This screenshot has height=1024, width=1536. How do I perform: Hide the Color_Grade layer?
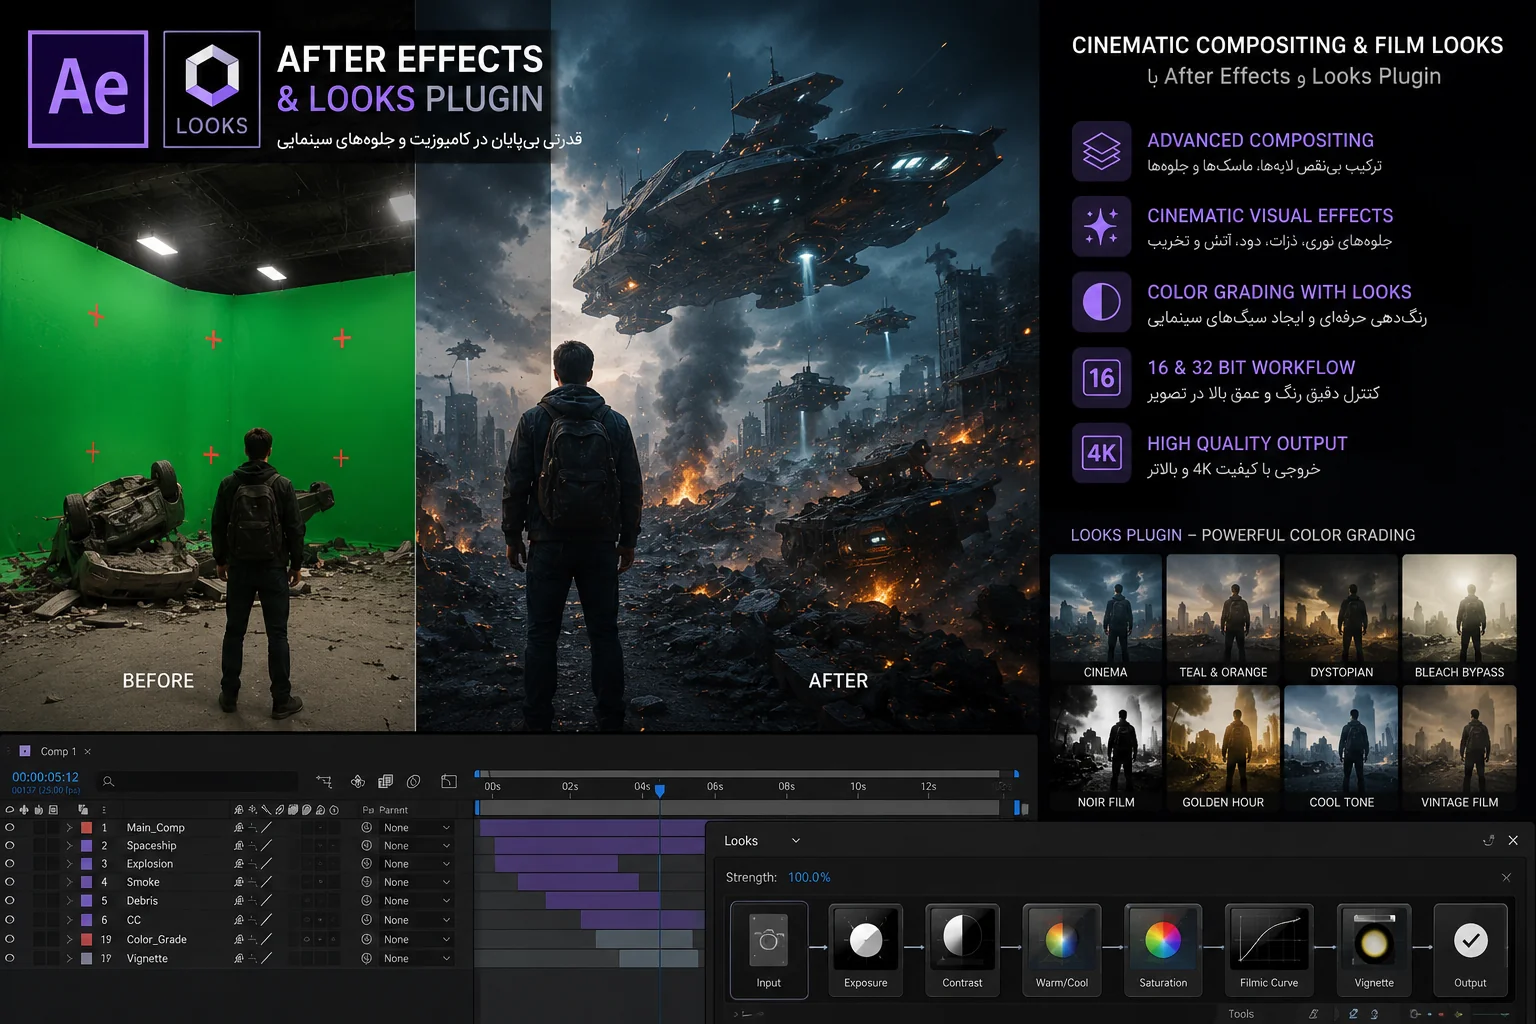tap(10, 940)
